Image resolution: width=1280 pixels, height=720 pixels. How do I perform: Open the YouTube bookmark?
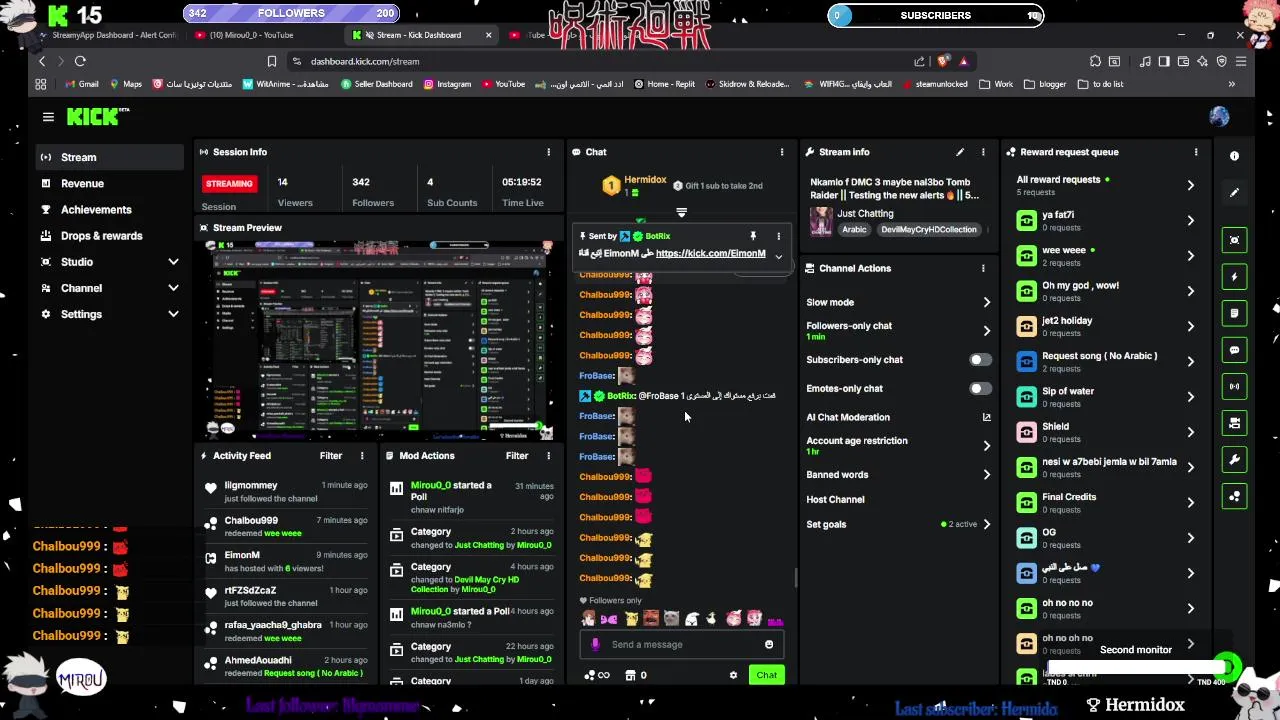tap(503, 84)
